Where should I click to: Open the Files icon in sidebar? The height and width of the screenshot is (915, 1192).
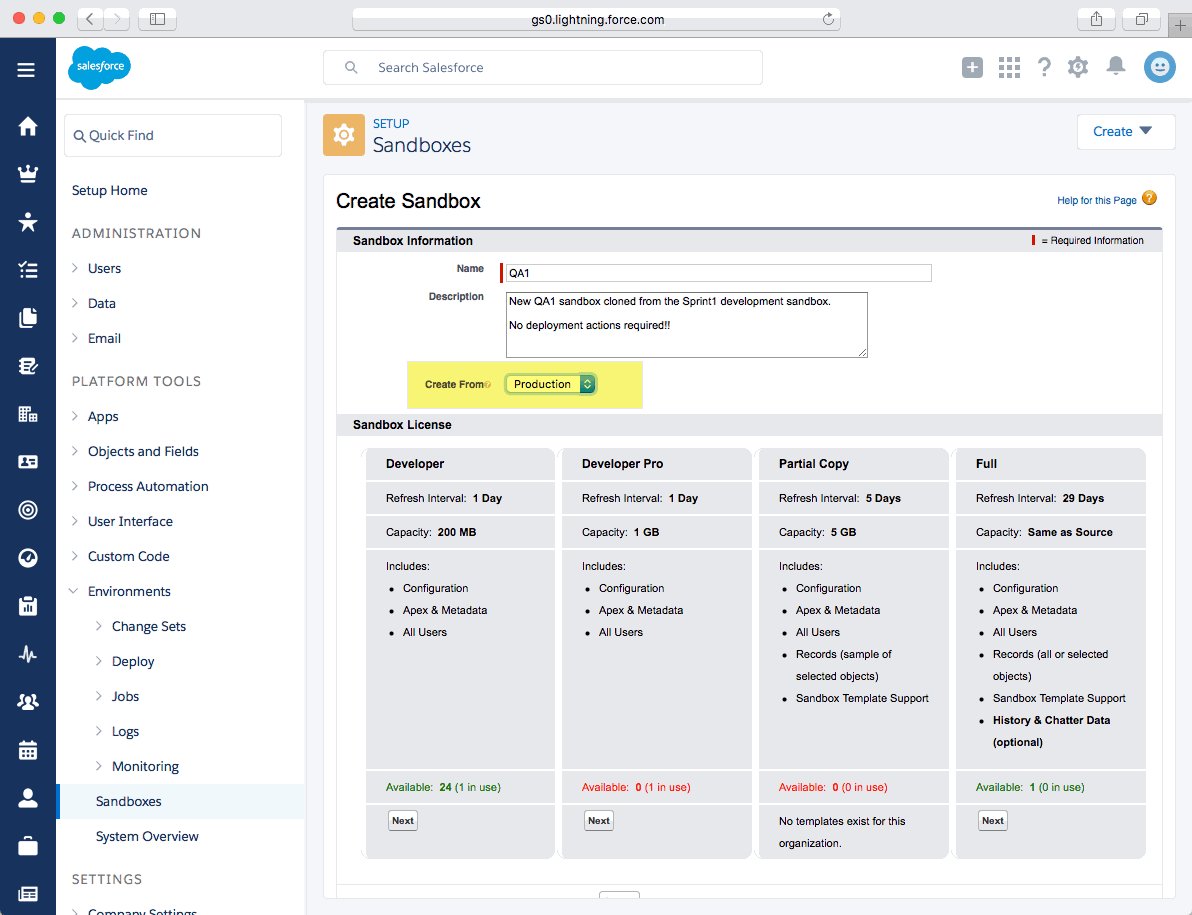click(x=27, y=318)
